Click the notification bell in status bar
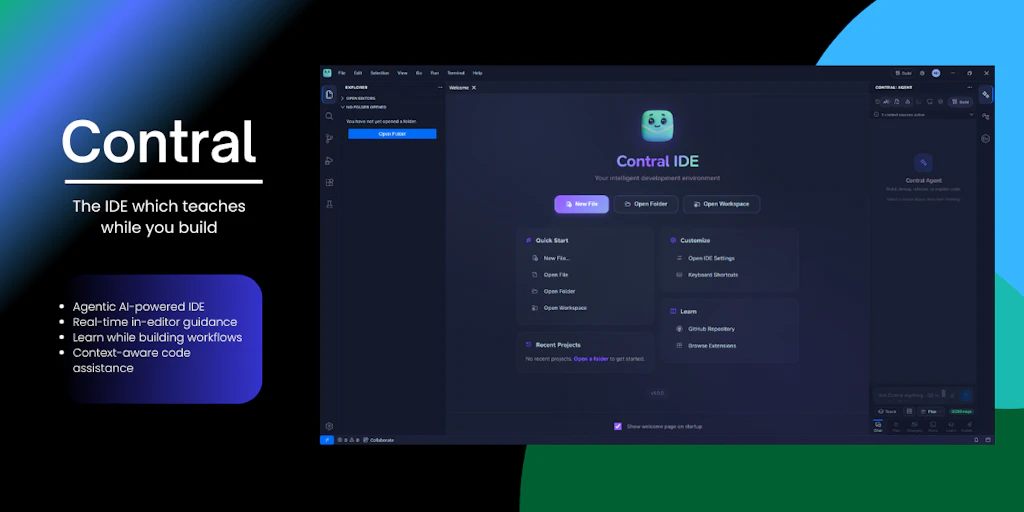1024x512 pixels. (976, 440)
